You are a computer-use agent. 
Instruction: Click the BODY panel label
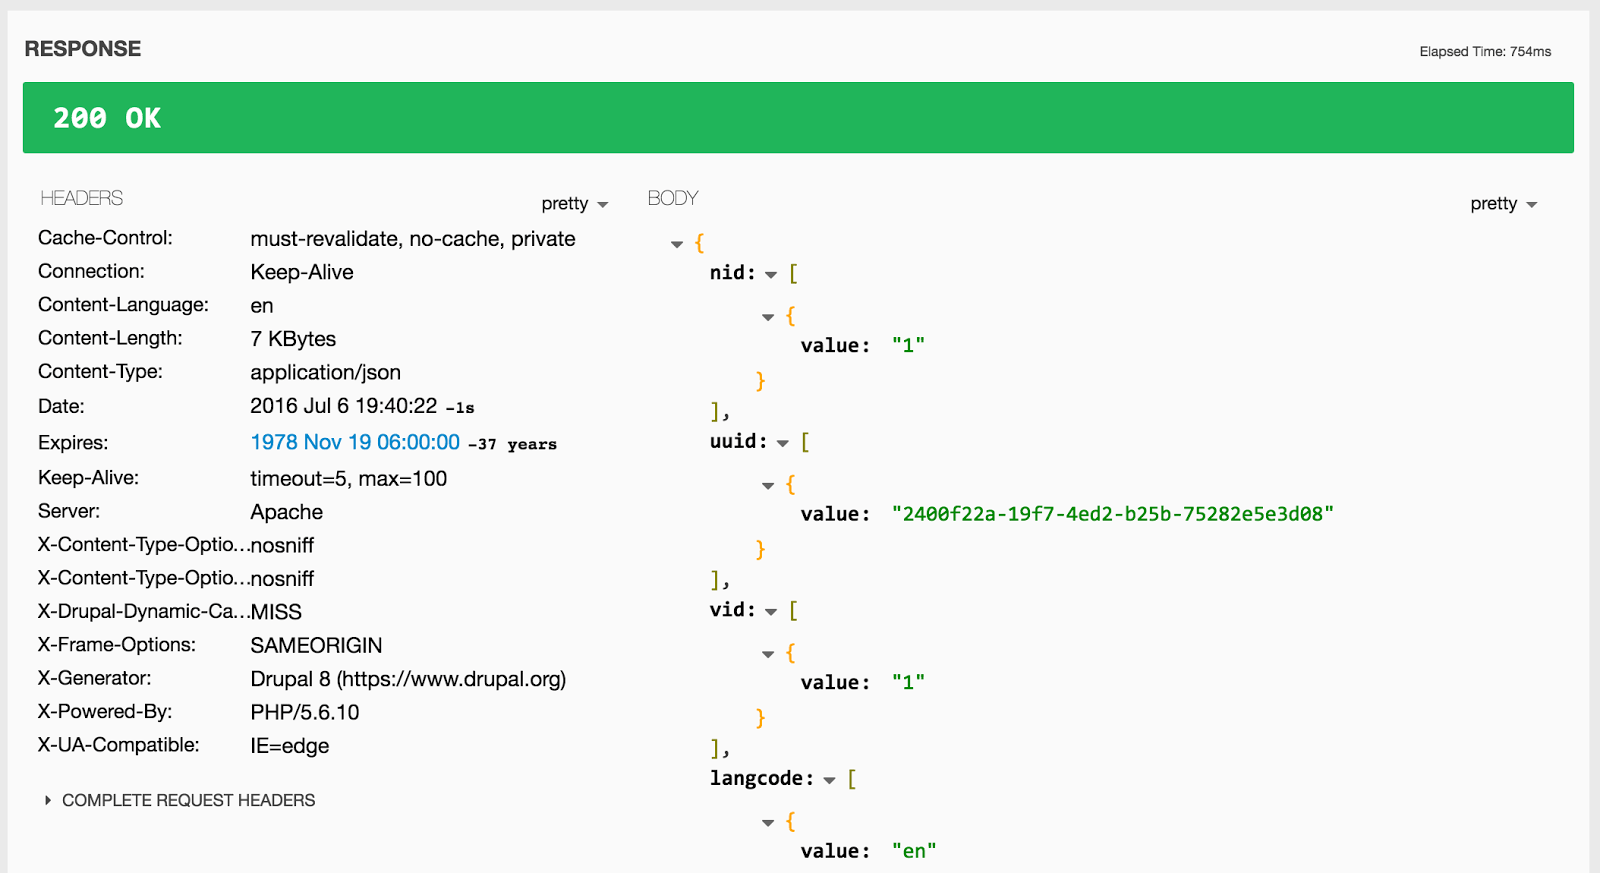673,198
